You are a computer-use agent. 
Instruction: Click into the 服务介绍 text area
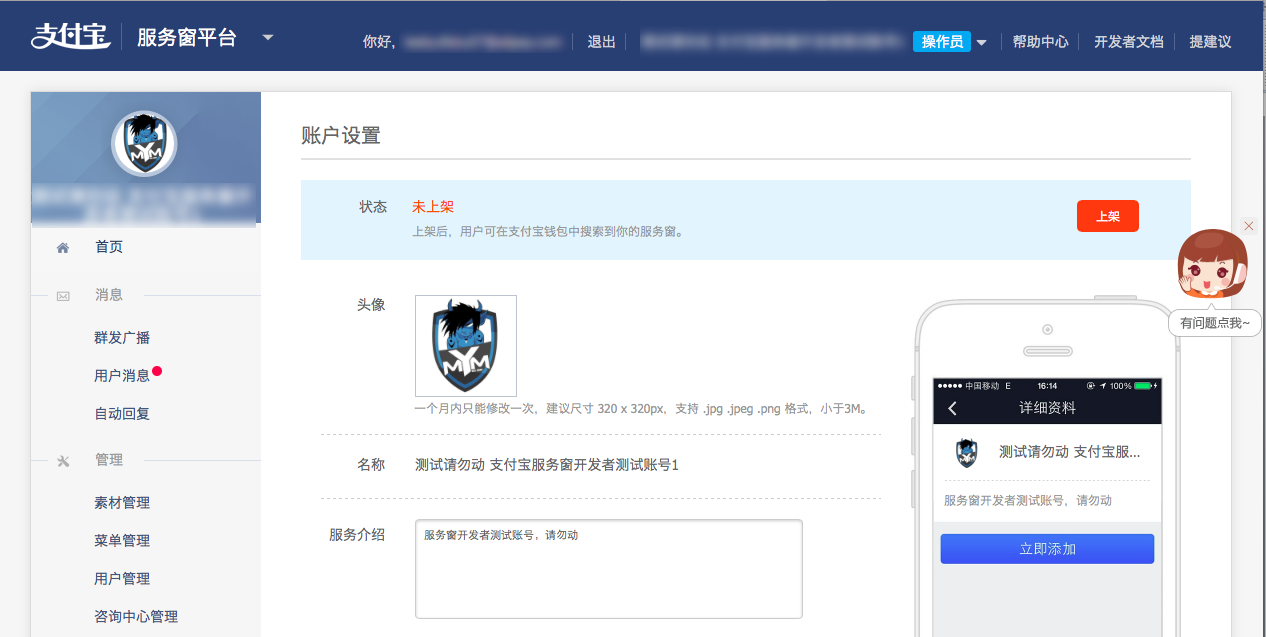[609, 569]
